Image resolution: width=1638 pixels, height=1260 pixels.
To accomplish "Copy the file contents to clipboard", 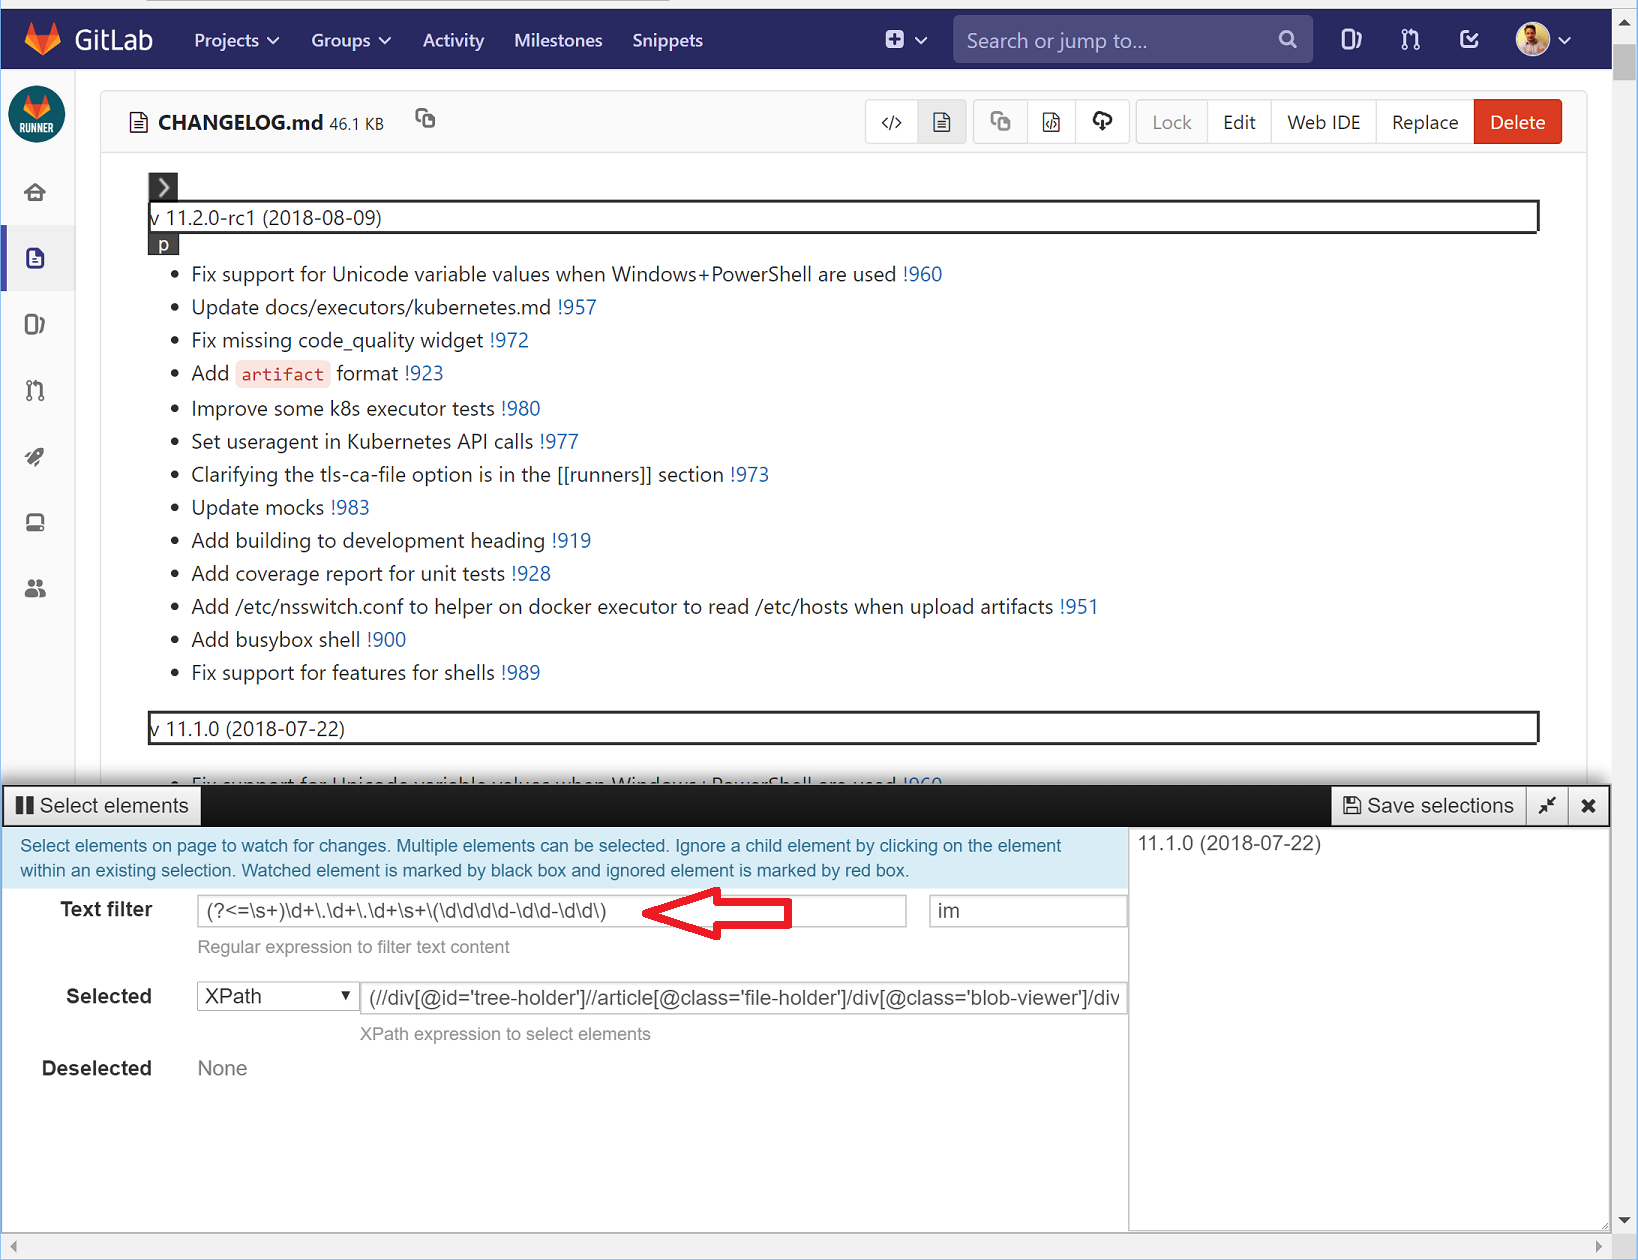I will point(1000,121).
